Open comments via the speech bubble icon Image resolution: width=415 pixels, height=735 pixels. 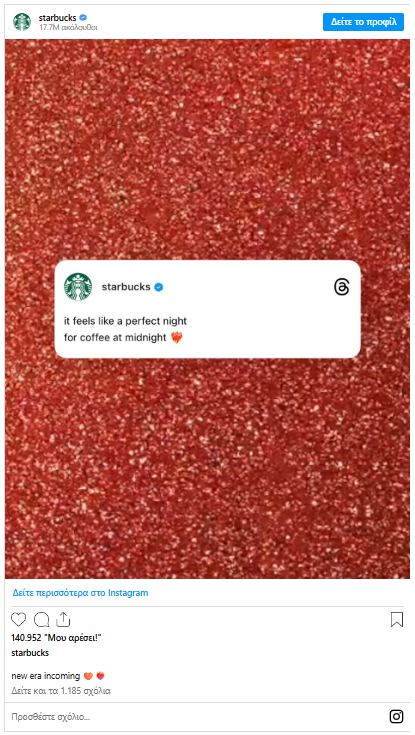(x=41, y=619)
